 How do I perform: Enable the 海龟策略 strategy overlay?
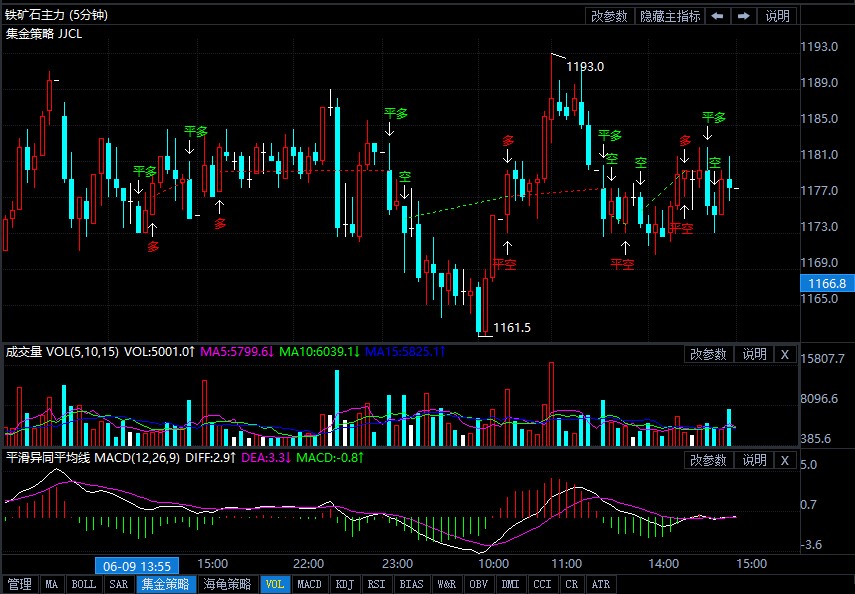tap(227, 584)
